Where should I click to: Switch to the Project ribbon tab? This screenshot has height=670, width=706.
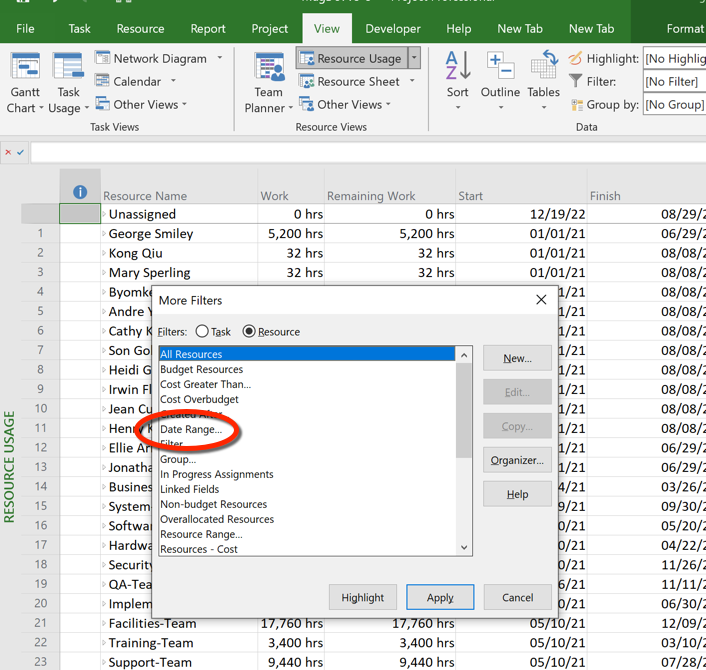[x=269, y=29]
